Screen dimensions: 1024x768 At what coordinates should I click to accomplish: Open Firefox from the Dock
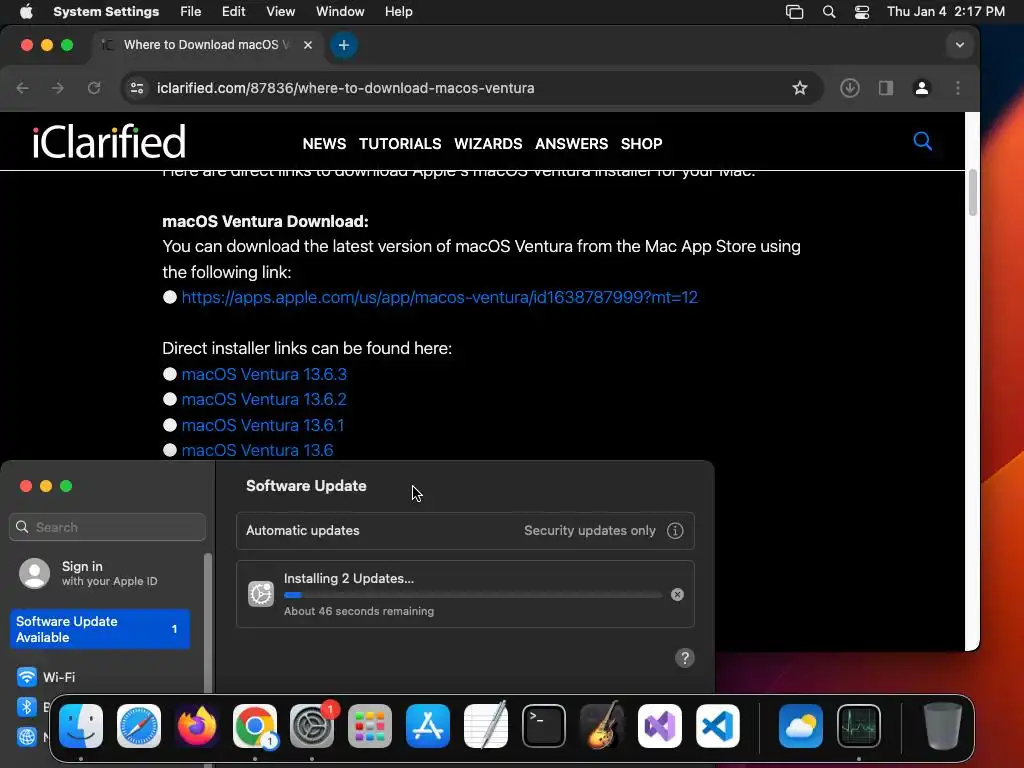197,726
